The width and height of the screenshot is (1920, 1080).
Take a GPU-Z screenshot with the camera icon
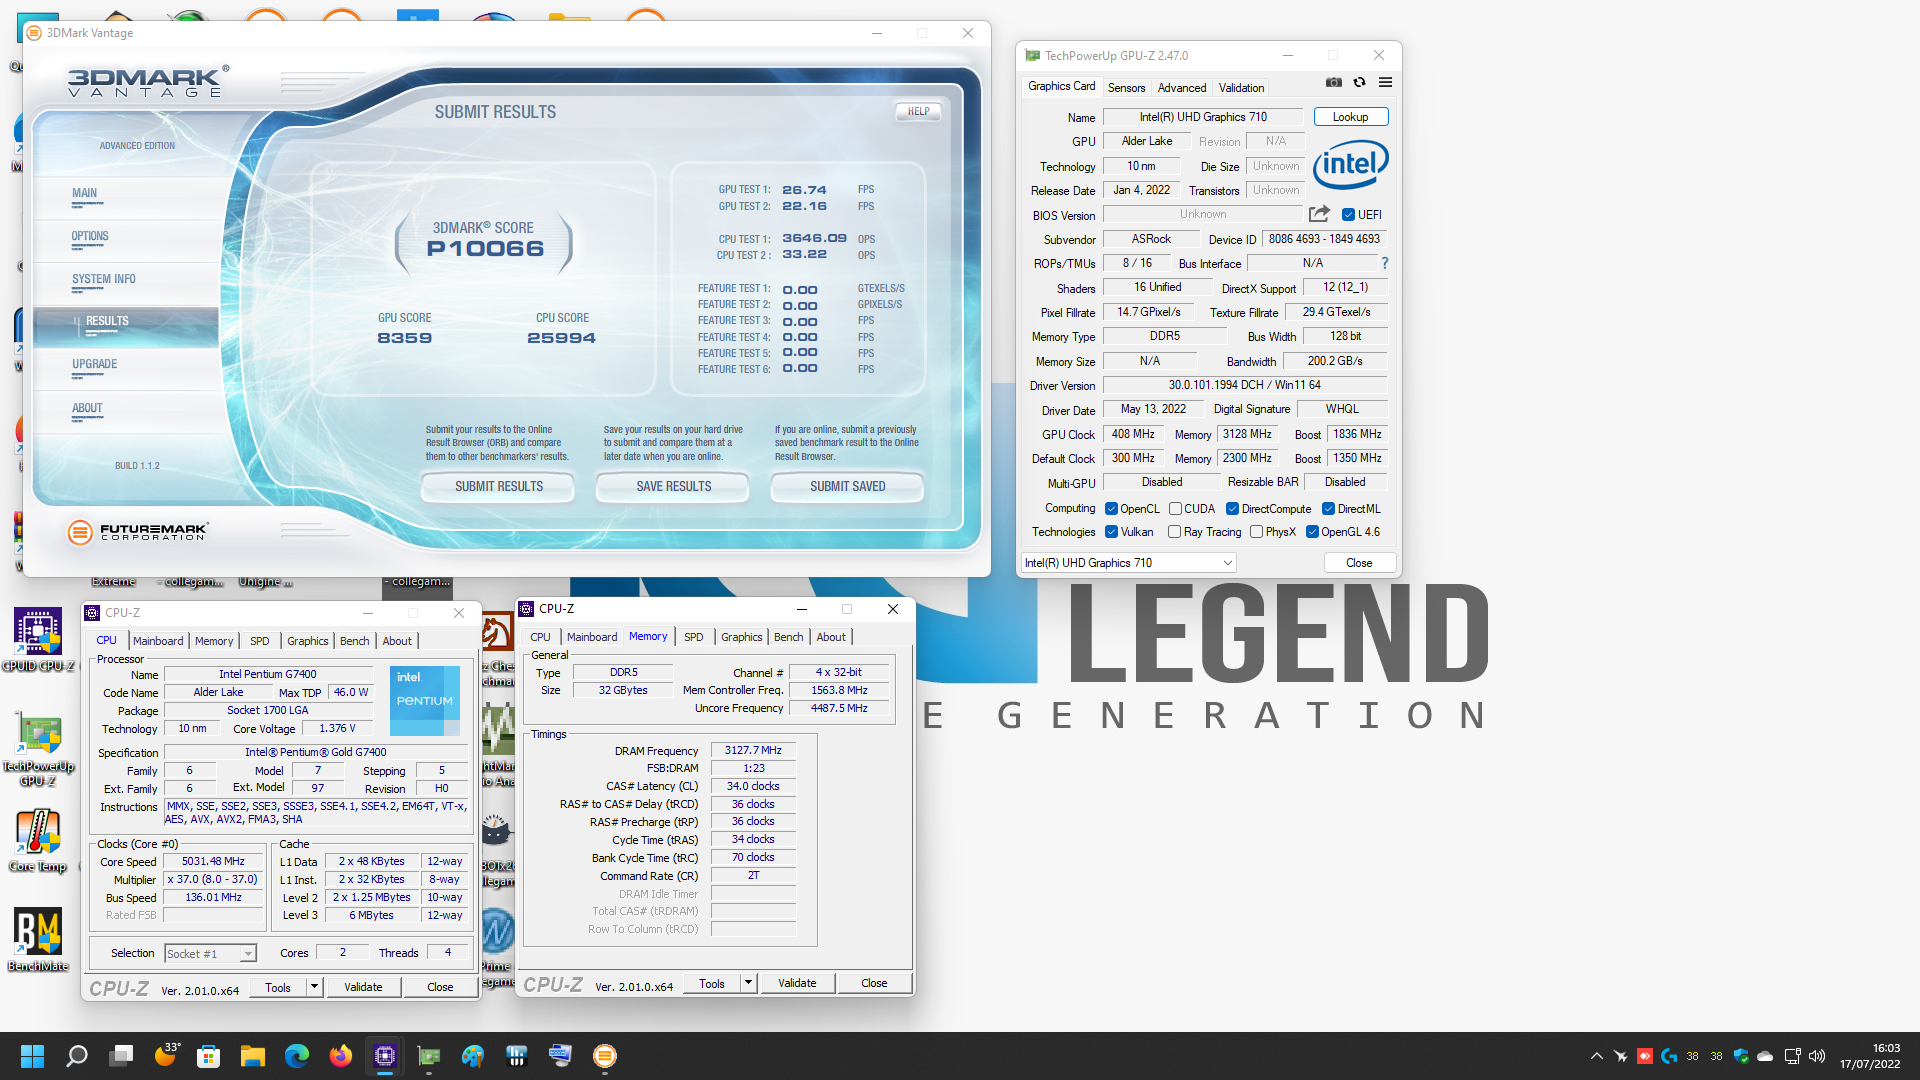[1333, 82]
